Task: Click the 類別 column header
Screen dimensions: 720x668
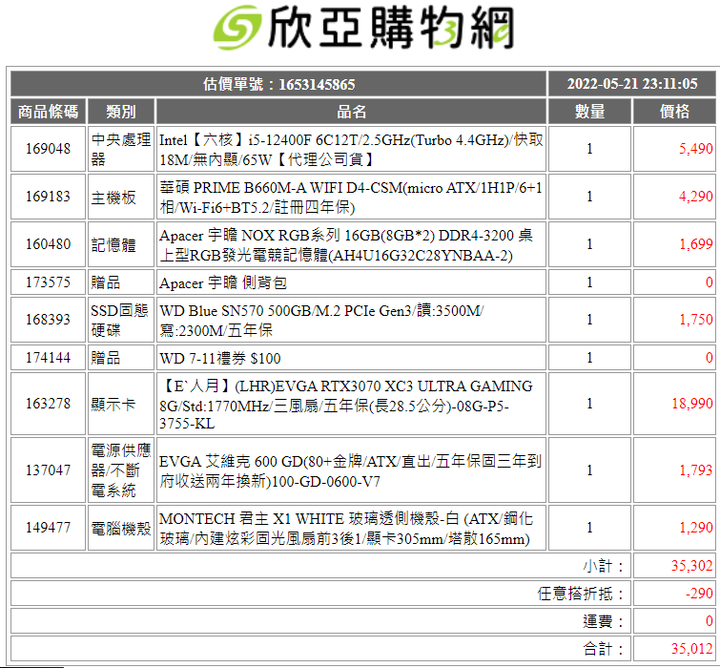Action: point(121,112)
